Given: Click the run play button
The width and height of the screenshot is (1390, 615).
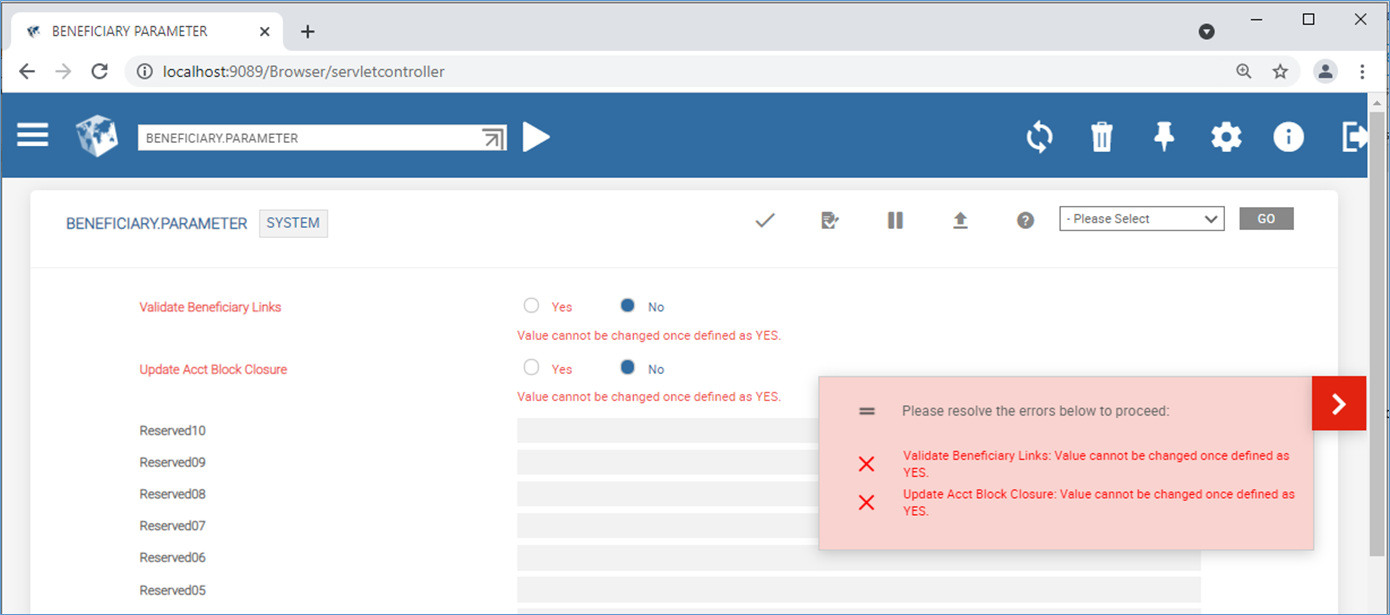Looking at the screenshot, I should [x=536, y=137].
